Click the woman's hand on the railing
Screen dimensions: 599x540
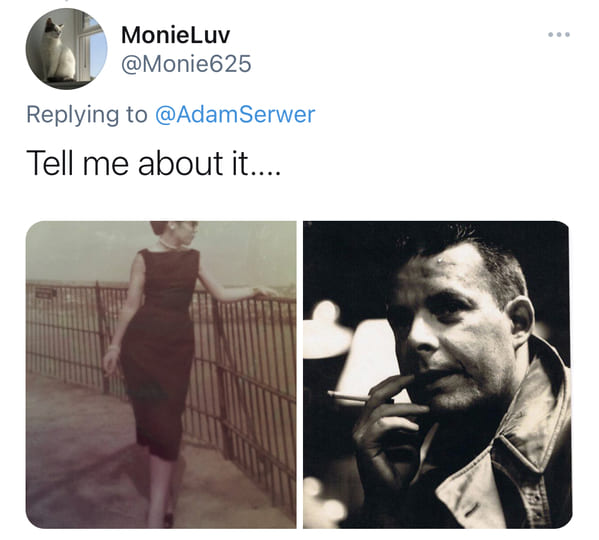click(264, 293)
